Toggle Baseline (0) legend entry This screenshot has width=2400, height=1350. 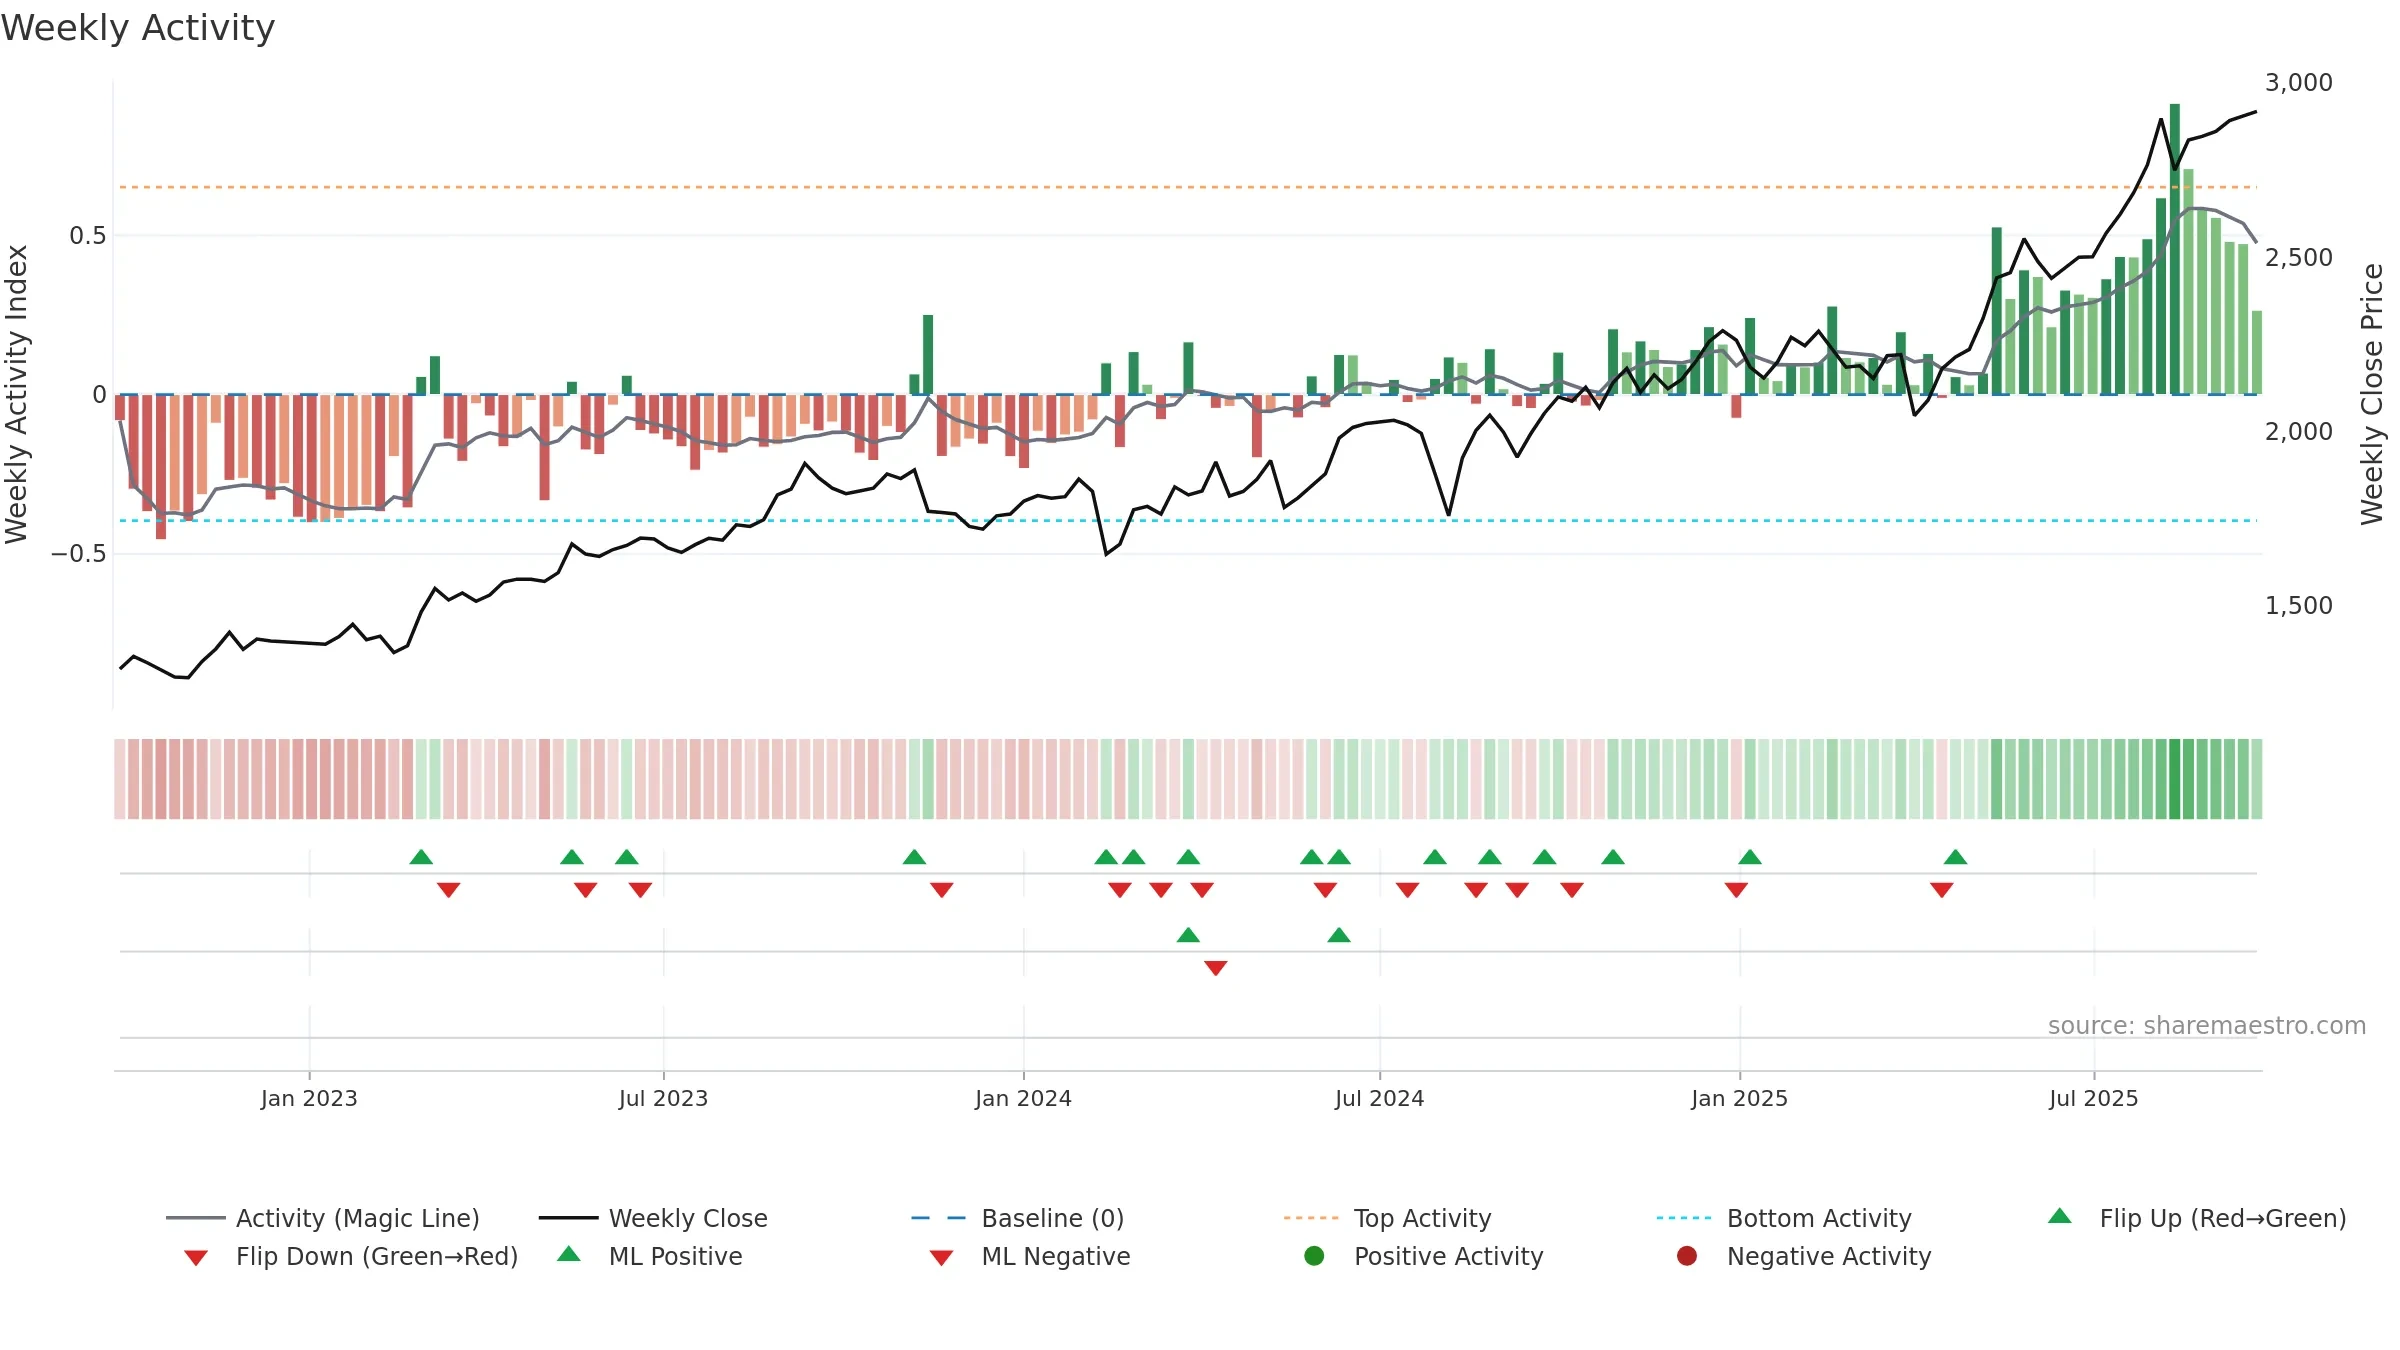click(1018, 1218)
